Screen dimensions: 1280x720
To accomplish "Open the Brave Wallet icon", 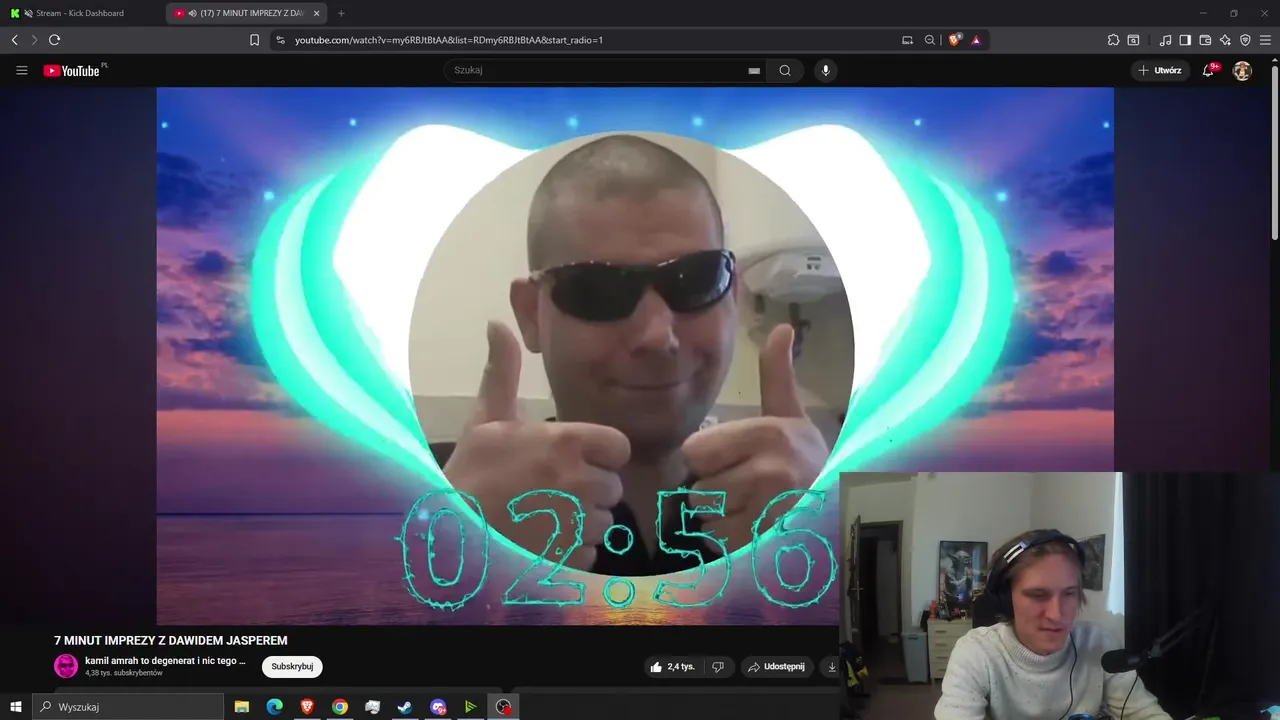I will pos(1205,40).
